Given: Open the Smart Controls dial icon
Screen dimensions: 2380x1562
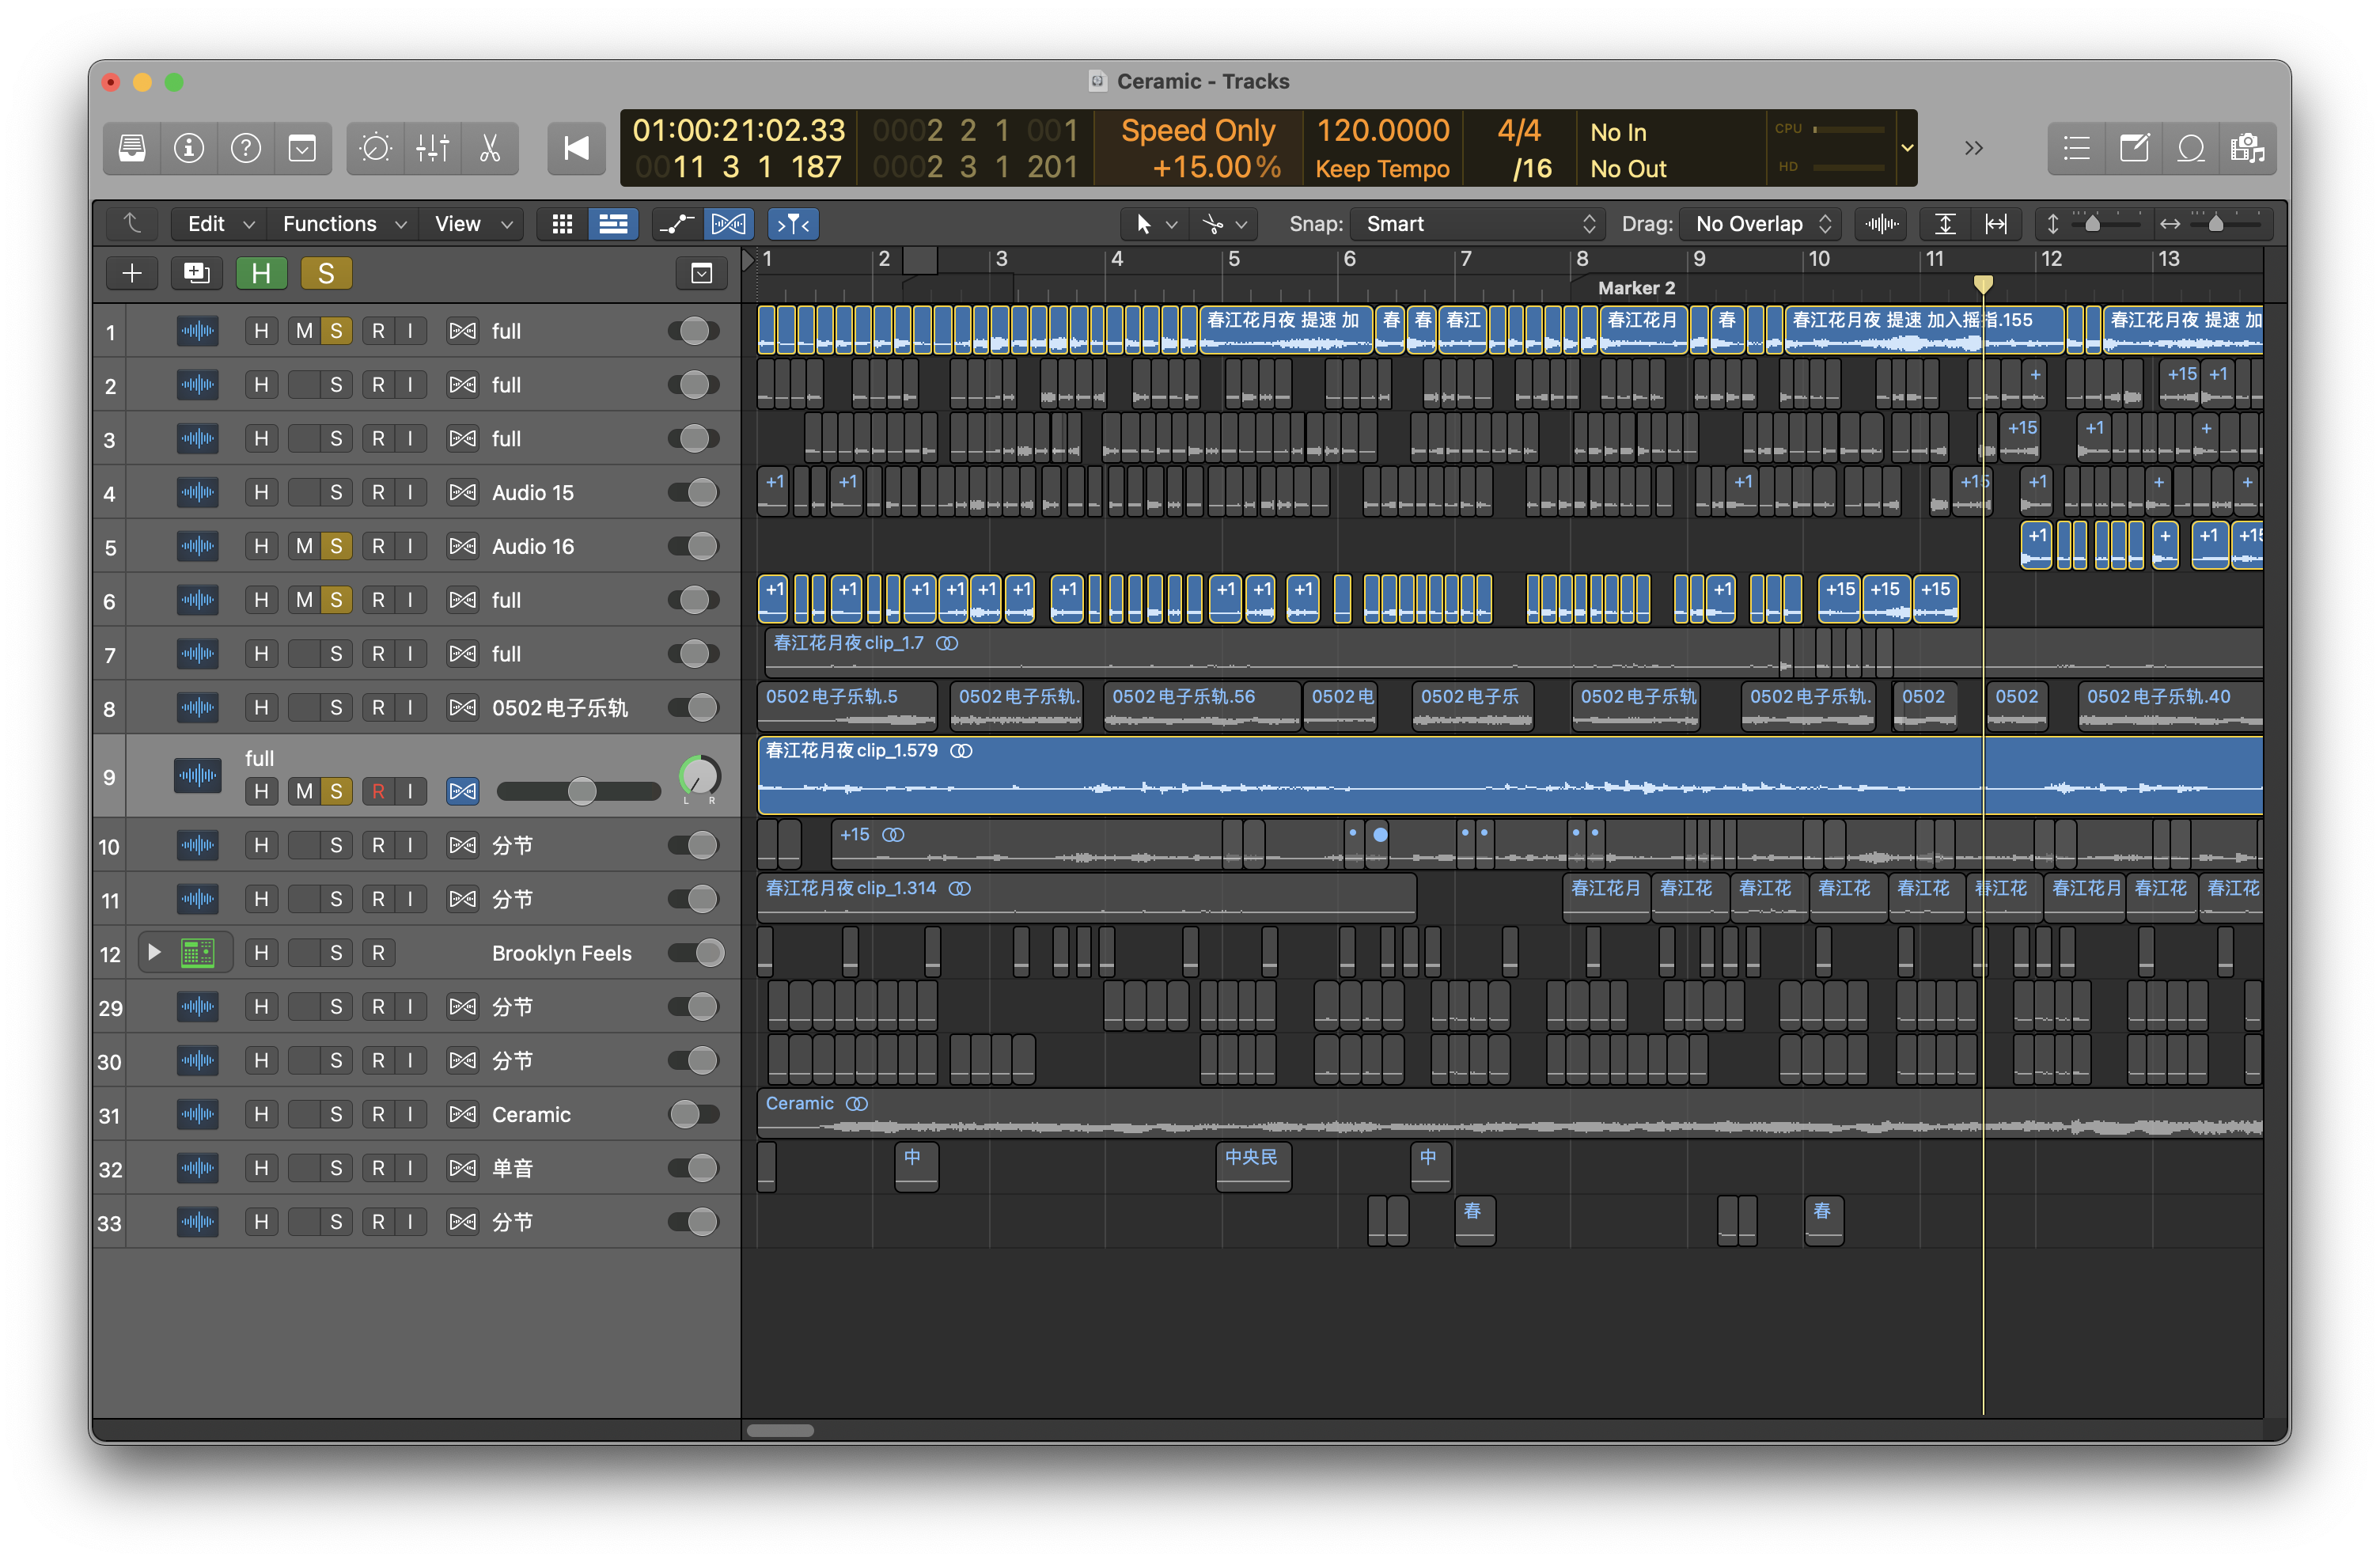Looking at the screenshot, I should point(375,149).
